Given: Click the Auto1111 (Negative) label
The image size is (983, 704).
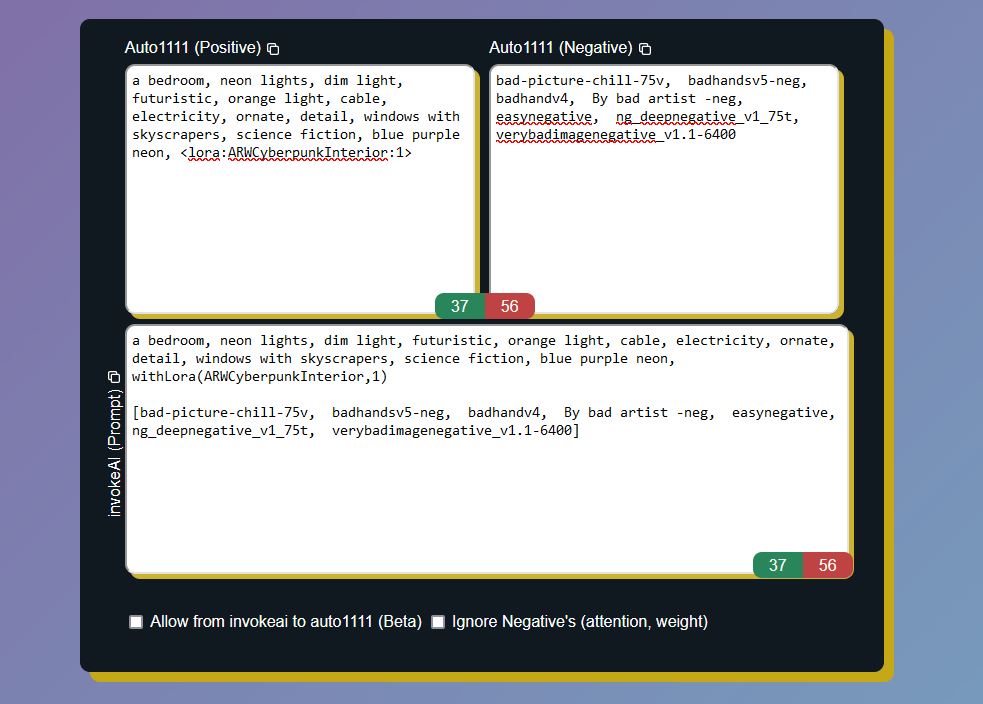Looking at the screenshot, I should click(560, 48).
